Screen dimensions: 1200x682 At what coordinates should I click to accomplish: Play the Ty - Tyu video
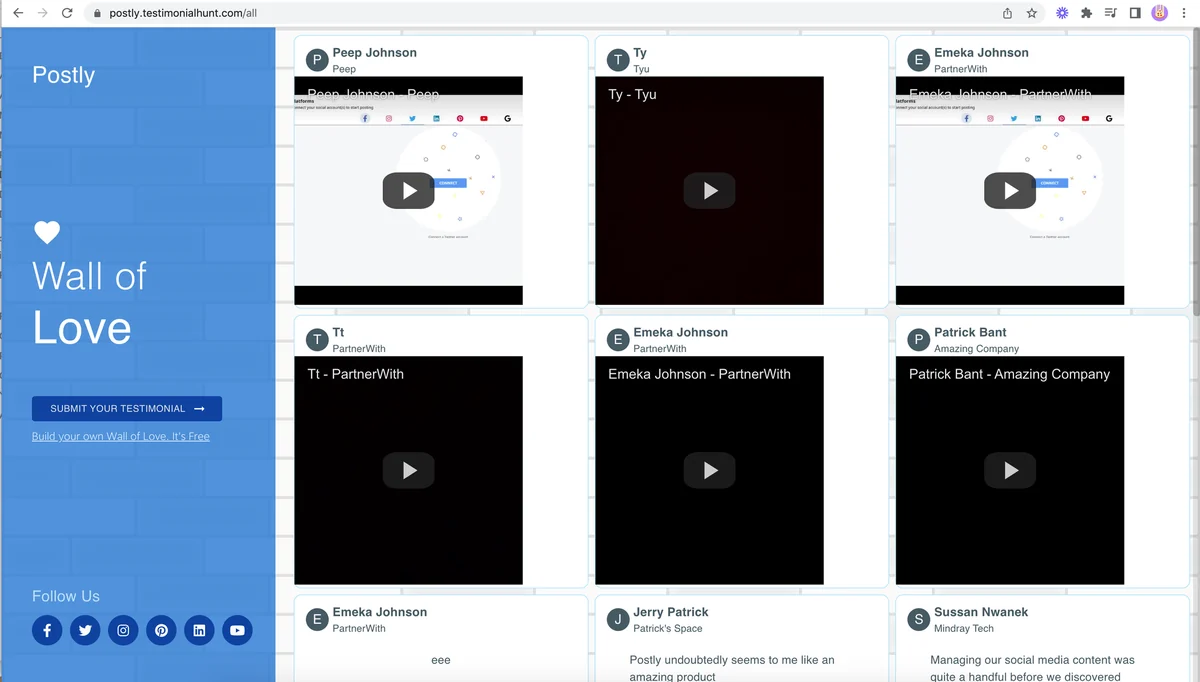710,191
